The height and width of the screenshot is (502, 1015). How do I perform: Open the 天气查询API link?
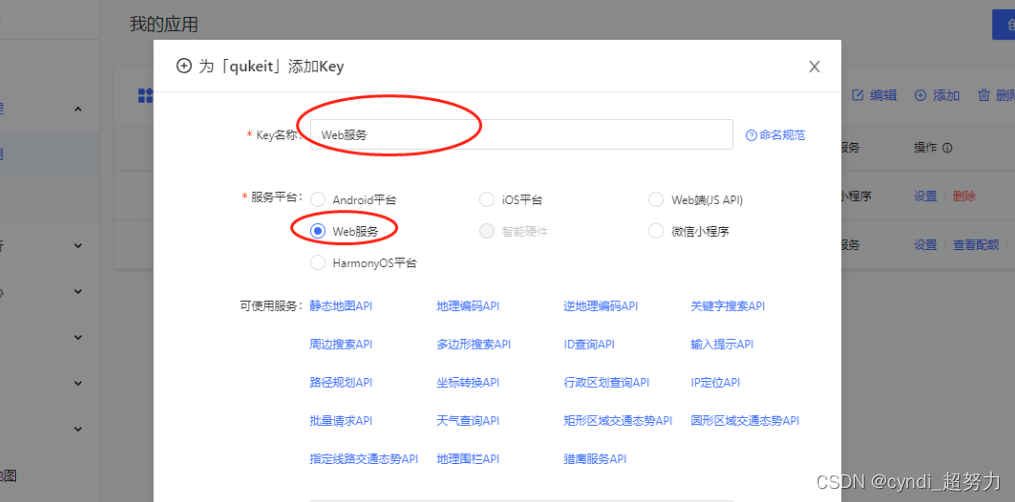(468, 420)
